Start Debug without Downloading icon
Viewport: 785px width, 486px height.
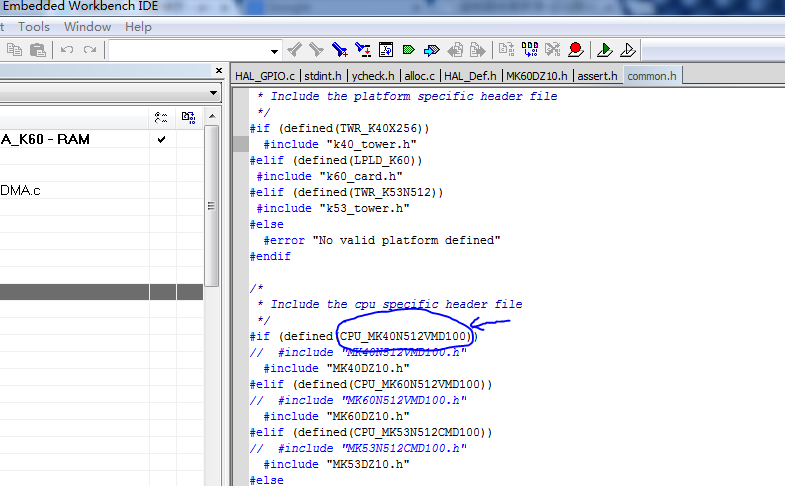[628, 50]
